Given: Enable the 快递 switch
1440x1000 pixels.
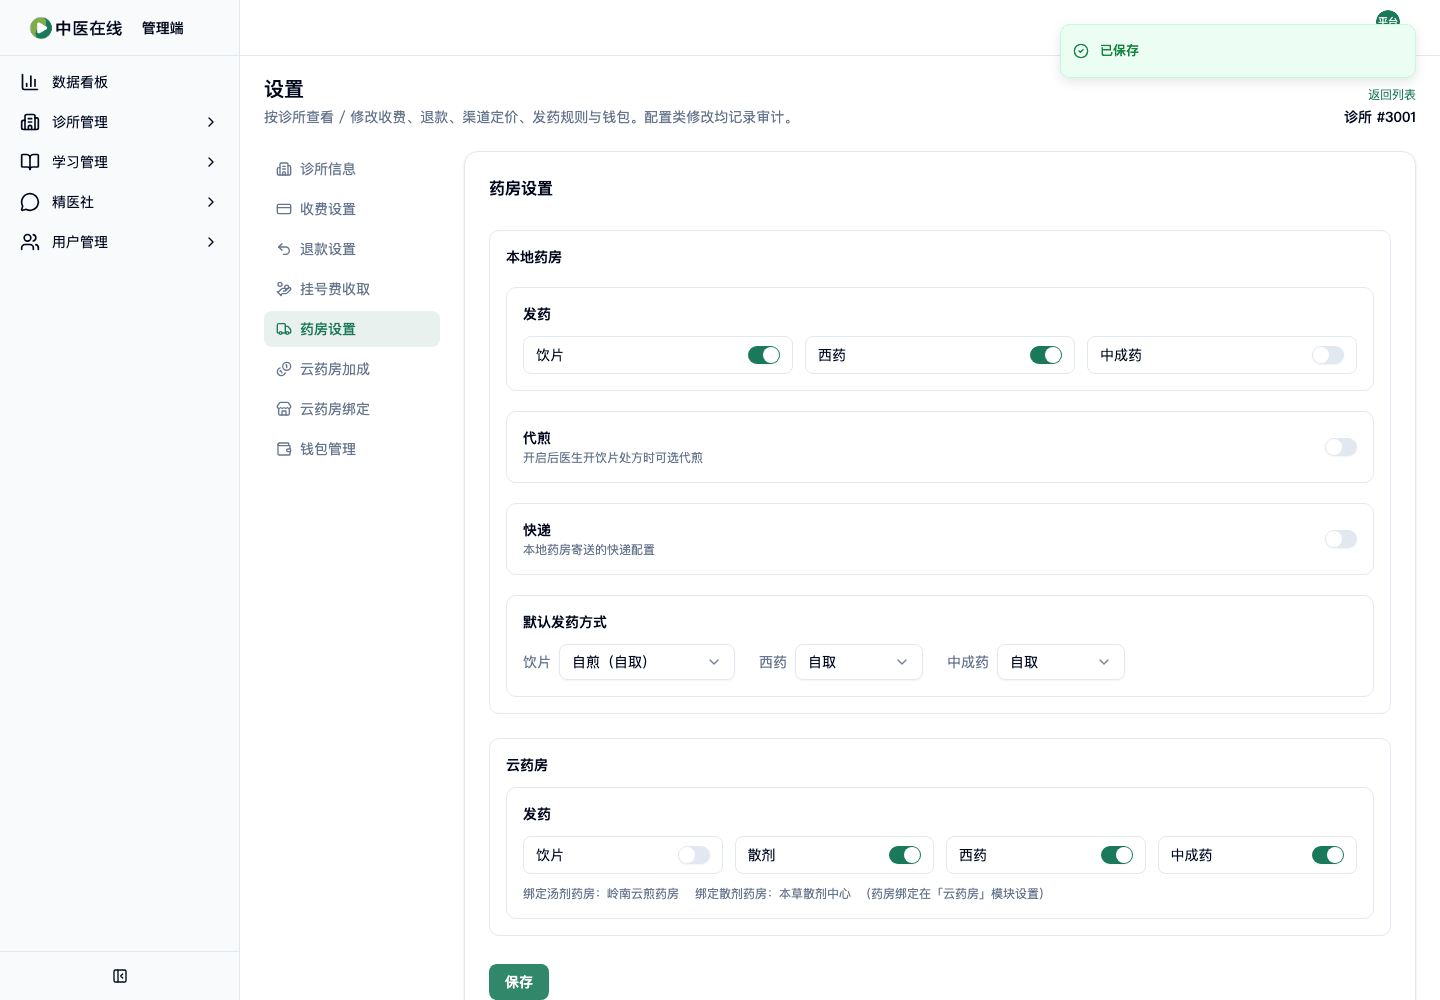Looking at the screenshot, I should point(1341,539).
